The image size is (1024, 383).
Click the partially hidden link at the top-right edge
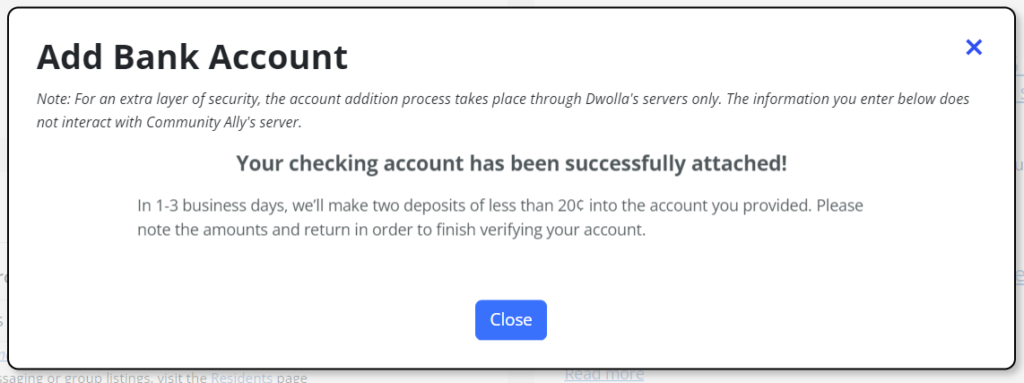(1020, 92)
